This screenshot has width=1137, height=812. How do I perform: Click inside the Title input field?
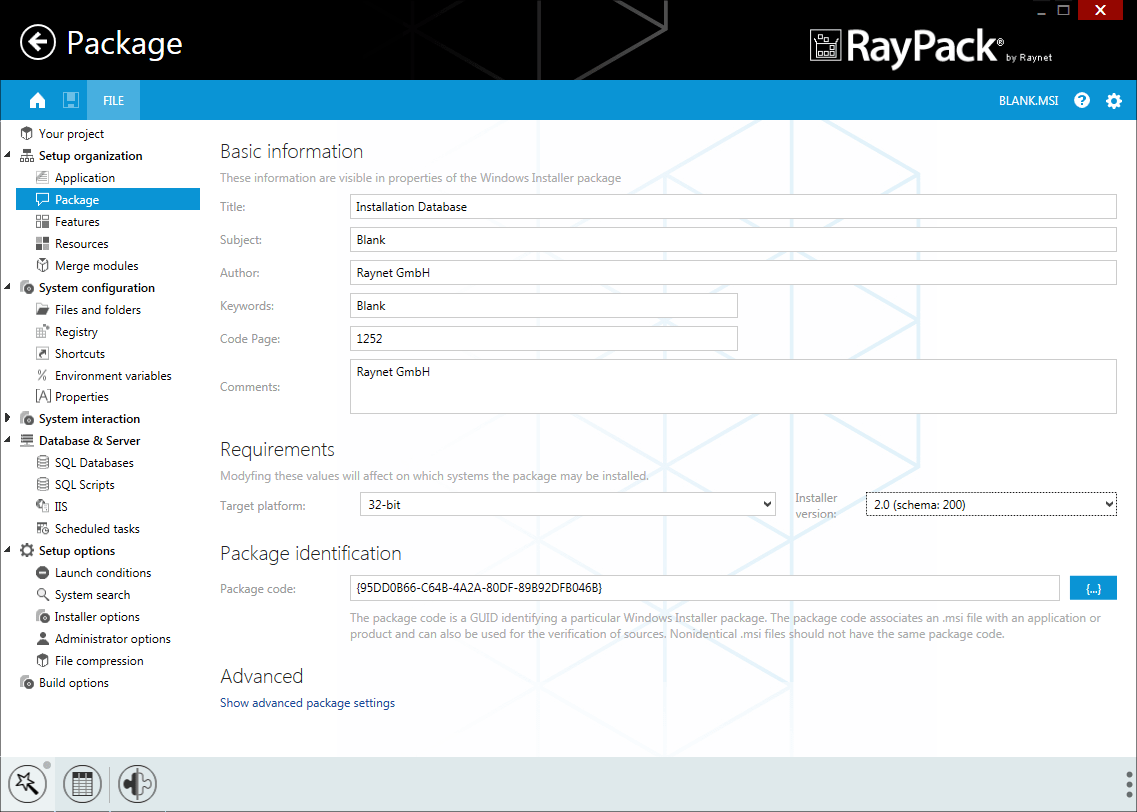(x=700, y=206)
